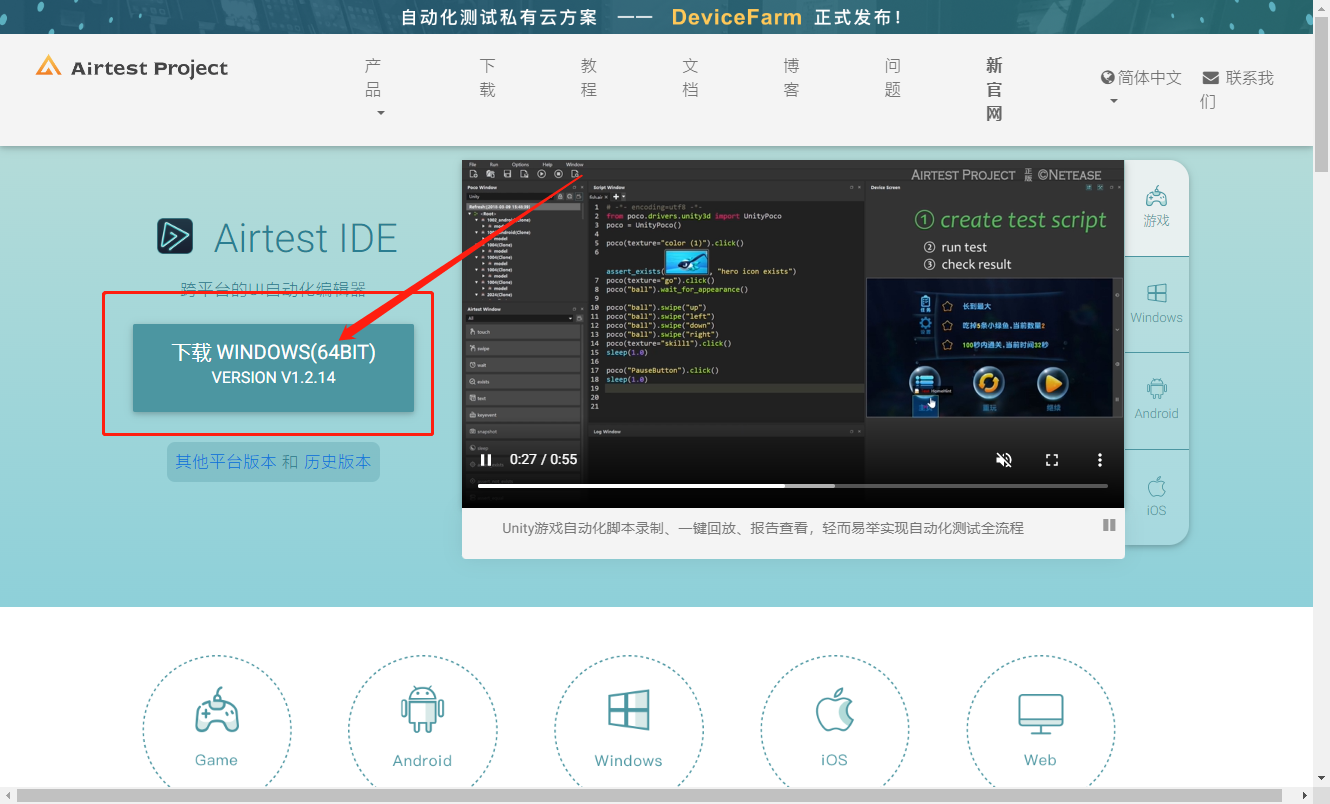Download Windows 64bit version V1.2.14
The image size is (1330, 804).
(x=273, y=367)
